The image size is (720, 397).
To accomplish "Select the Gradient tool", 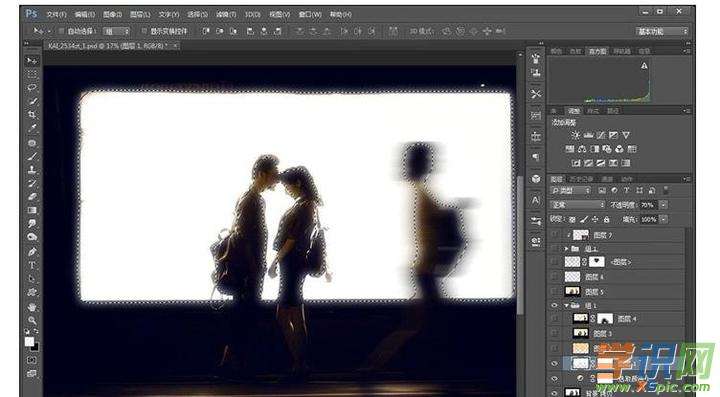I will pos(32,210).
